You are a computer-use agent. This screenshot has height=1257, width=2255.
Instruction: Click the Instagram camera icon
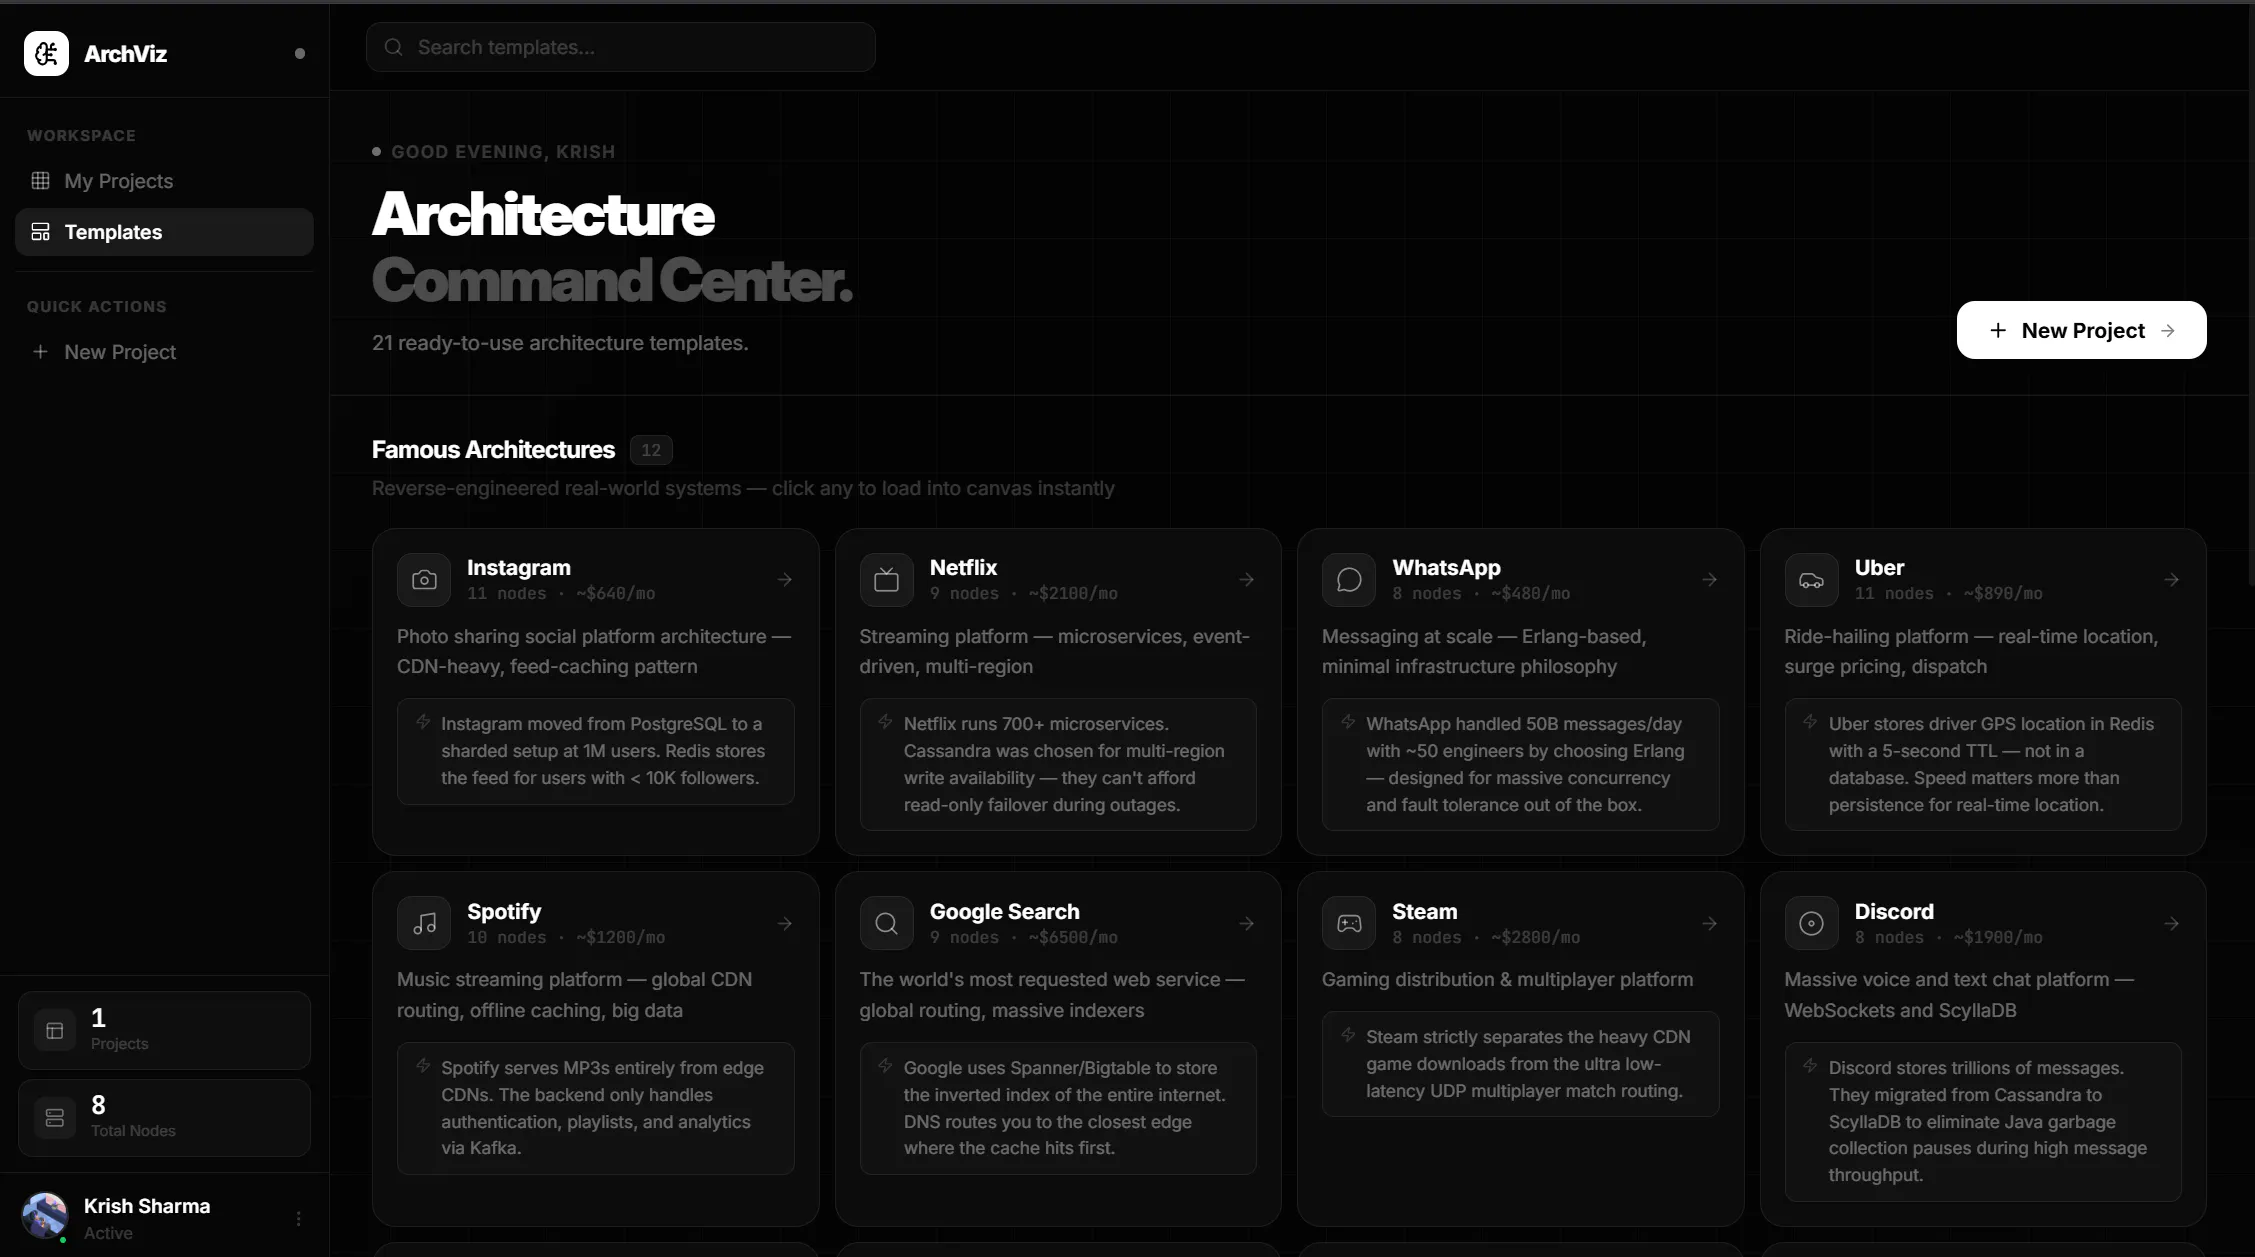424,580
